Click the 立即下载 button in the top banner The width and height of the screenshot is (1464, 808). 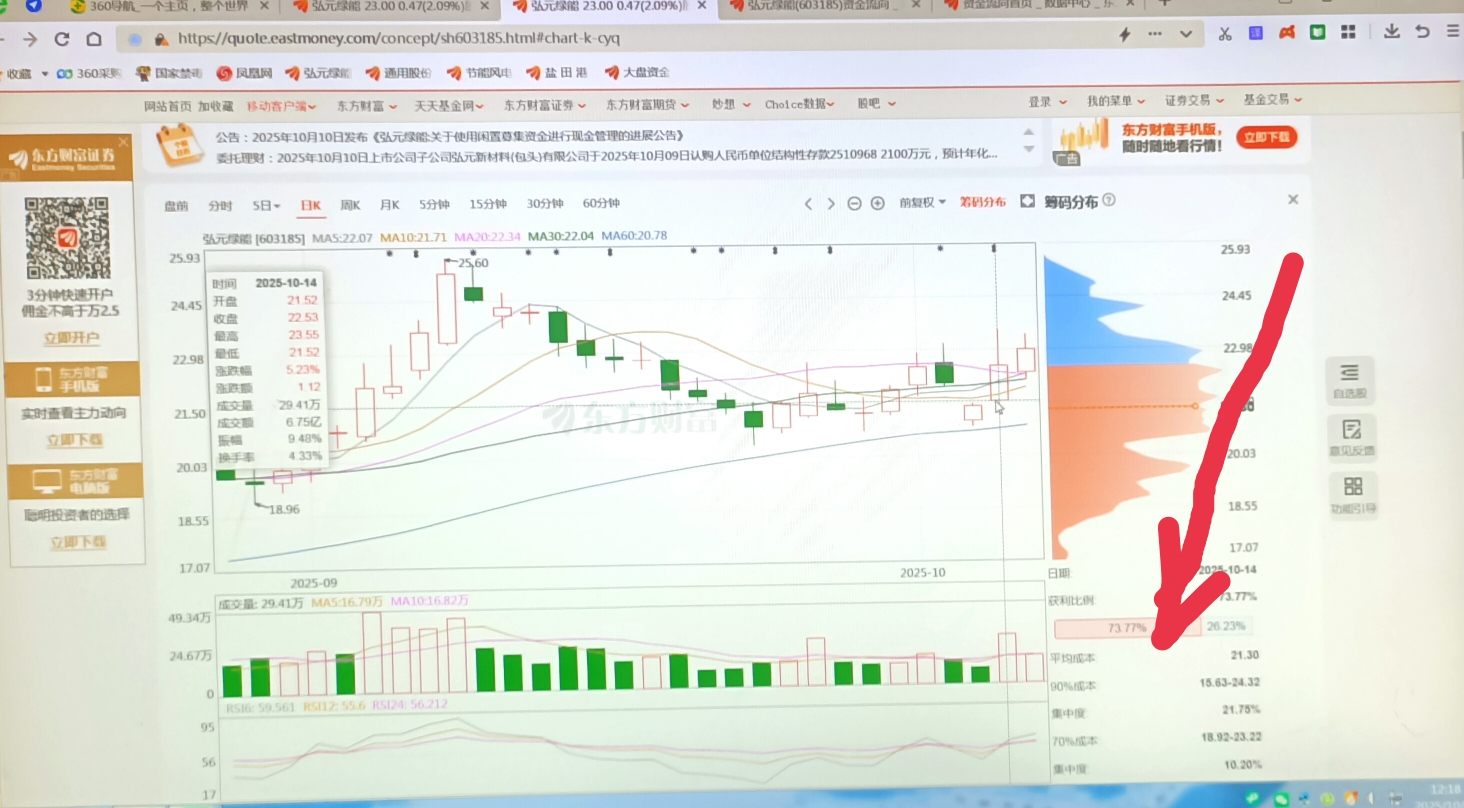tap(1266, 137)
